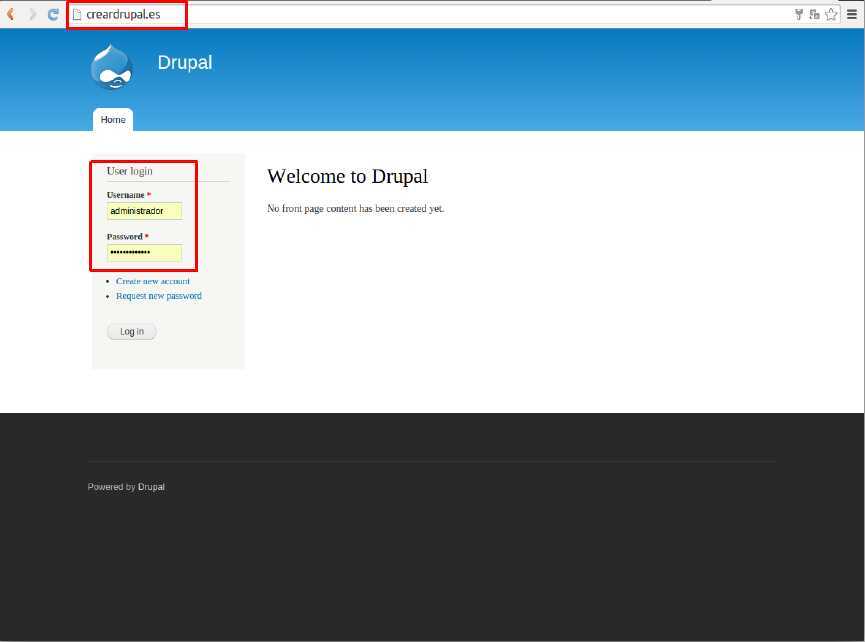Reload the creardrupal.es page
The width and height of the screenshot is (865, 642).
coord(53,15)
